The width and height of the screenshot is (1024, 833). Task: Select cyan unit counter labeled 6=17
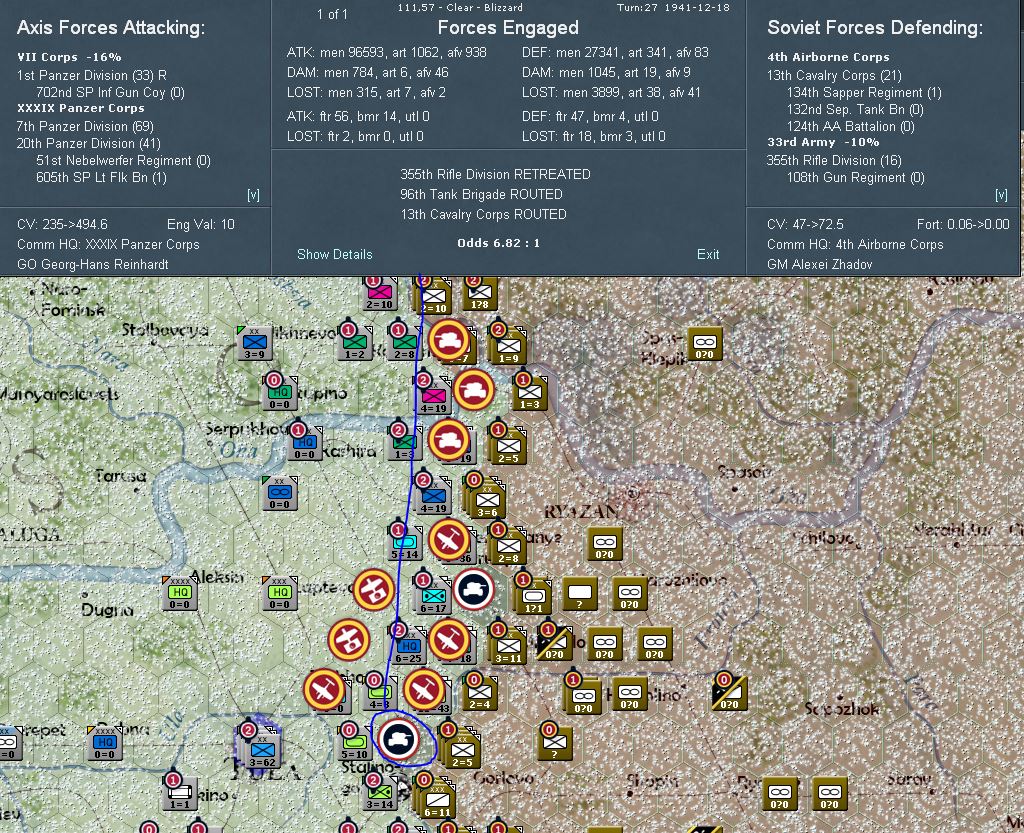(x=433, y=597)
